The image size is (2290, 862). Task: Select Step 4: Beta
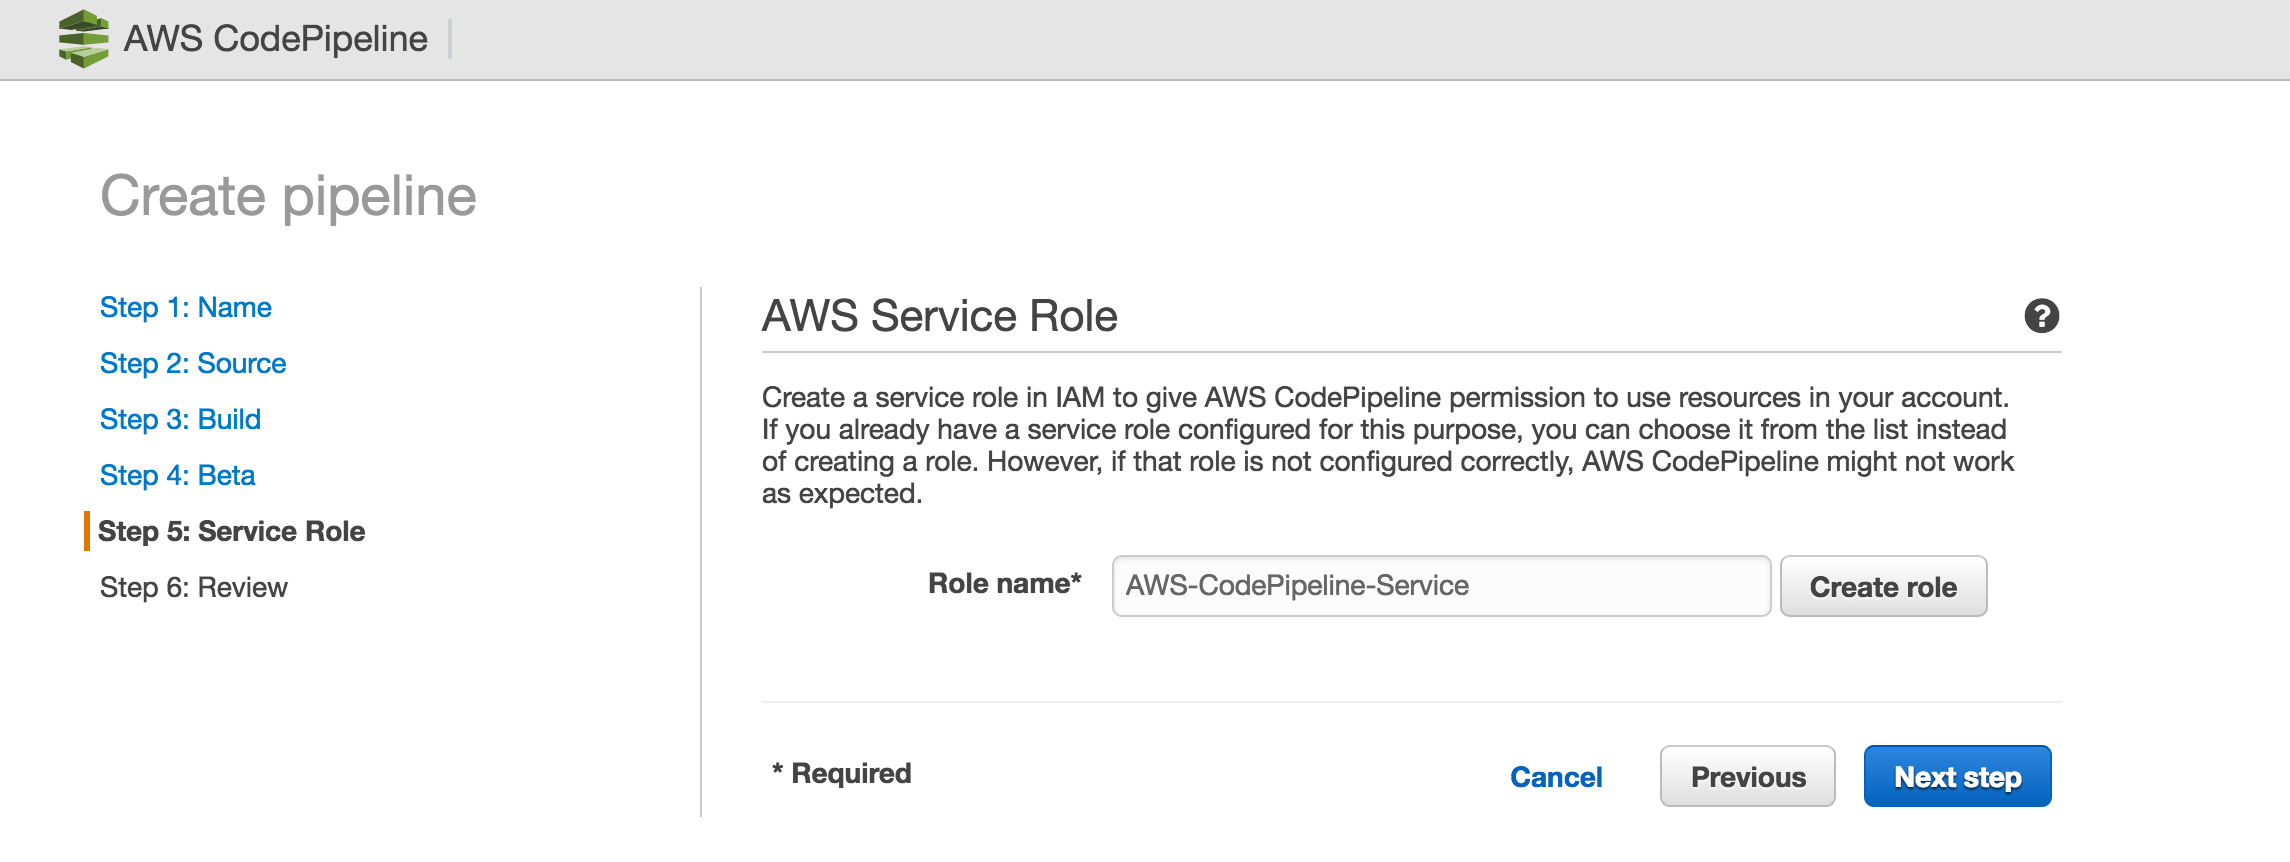[x=176, y=476]
